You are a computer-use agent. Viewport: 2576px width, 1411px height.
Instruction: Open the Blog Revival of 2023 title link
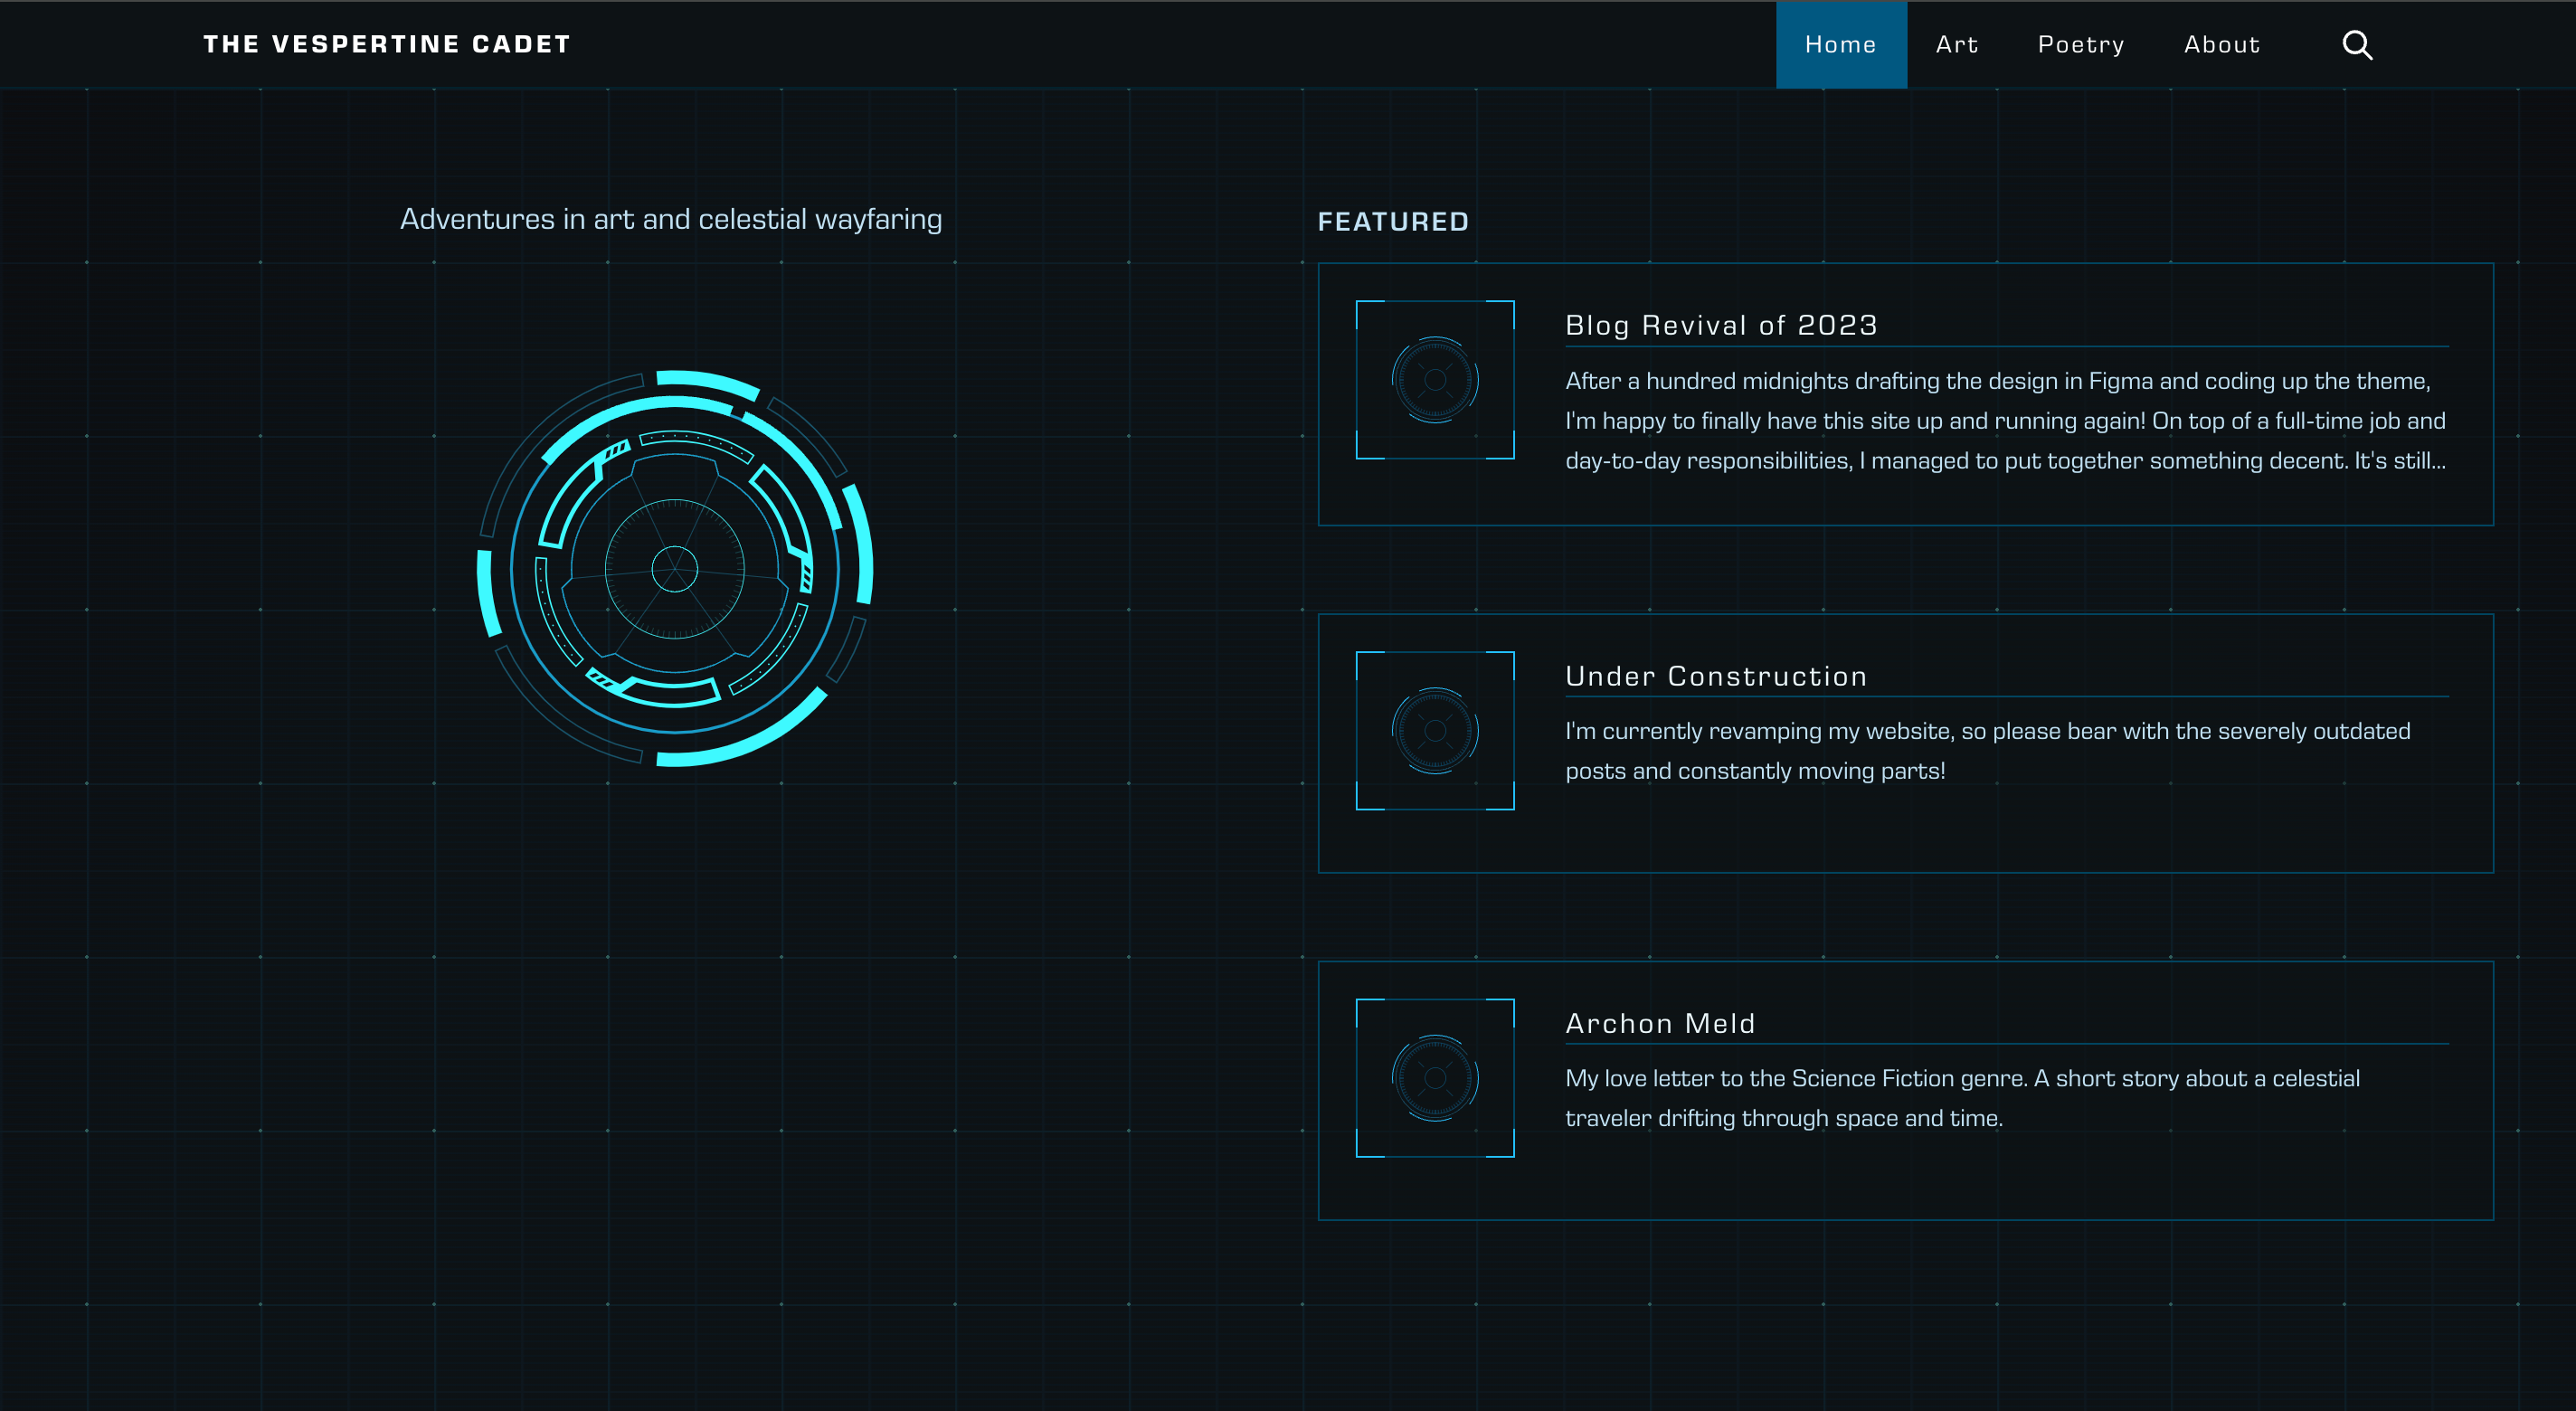coord(1720,325)
